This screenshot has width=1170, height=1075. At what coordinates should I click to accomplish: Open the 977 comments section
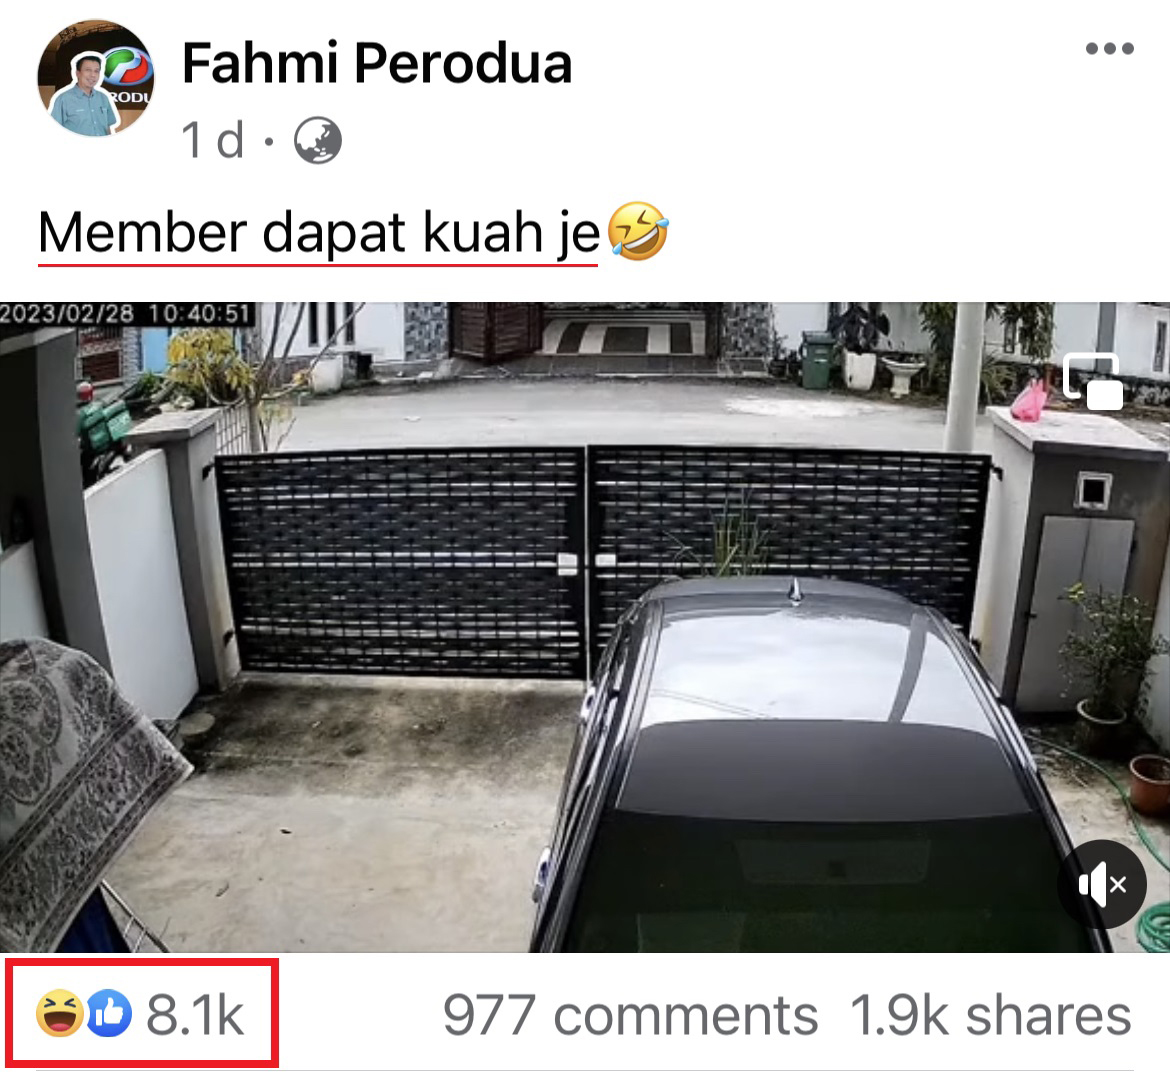[631, 1015]
